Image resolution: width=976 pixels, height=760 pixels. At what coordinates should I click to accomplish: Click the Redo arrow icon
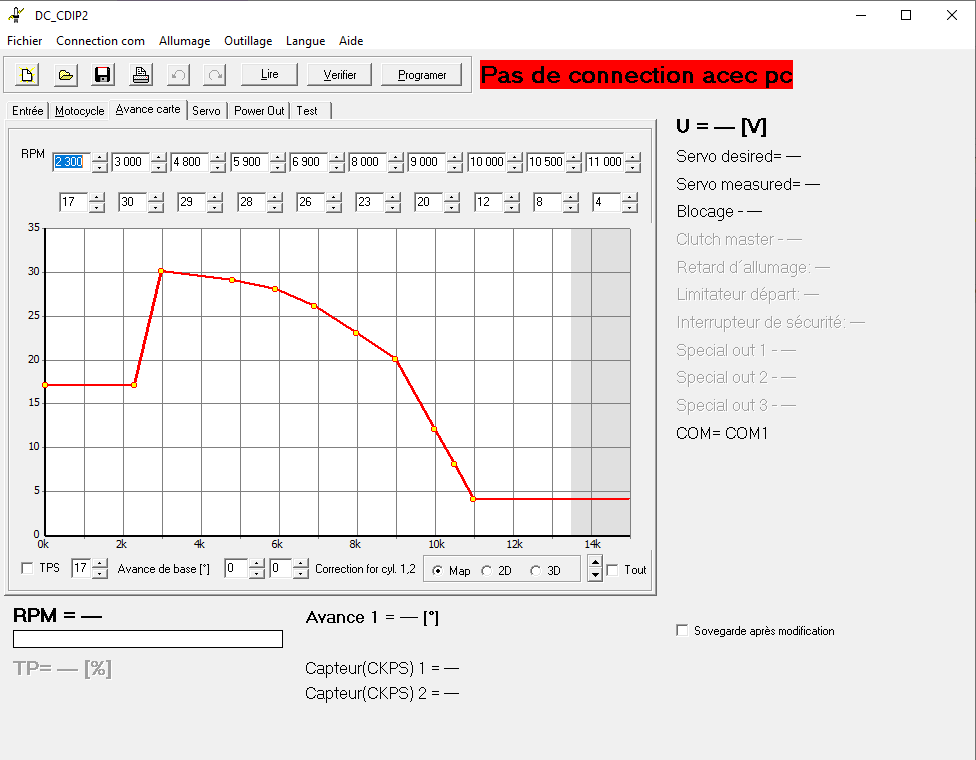(215, 75)
